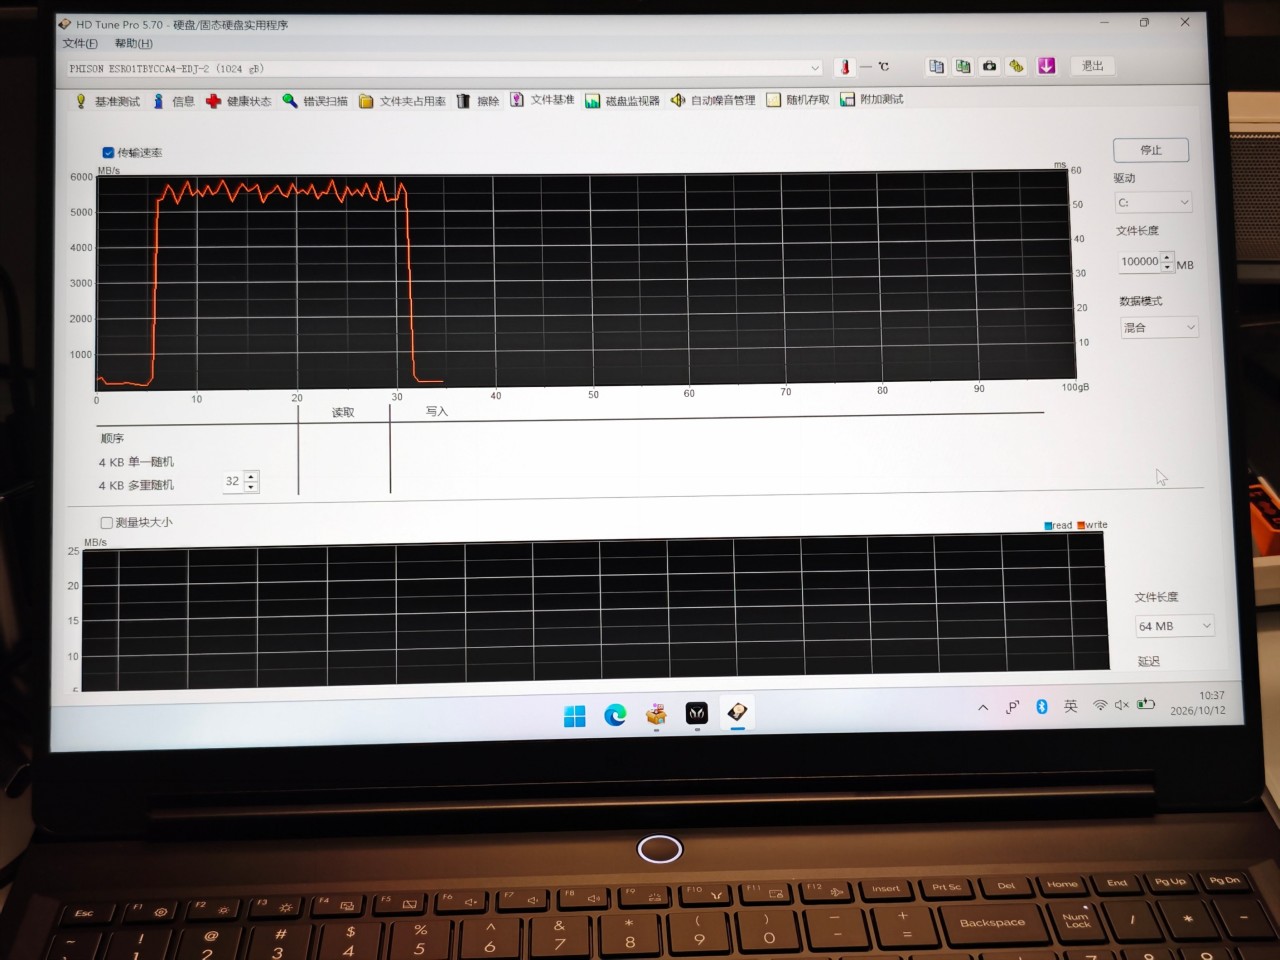Open the options icon in the toolbar
This screenshot has height=960, width=1280.
pos(1016,66)
